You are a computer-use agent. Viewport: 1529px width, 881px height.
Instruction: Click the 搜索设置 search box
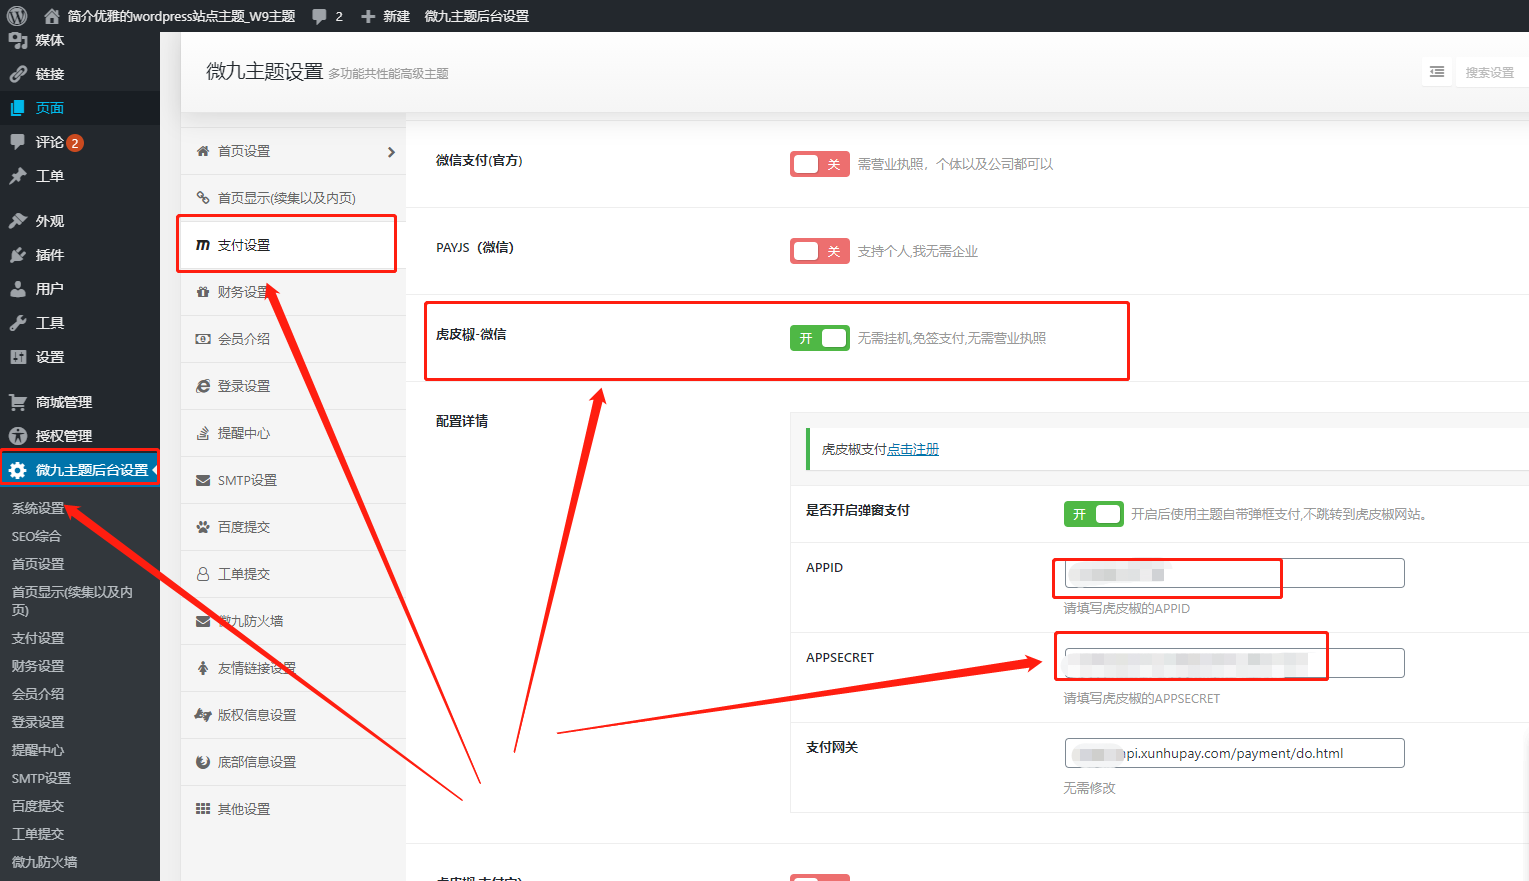coord(1490,72)
